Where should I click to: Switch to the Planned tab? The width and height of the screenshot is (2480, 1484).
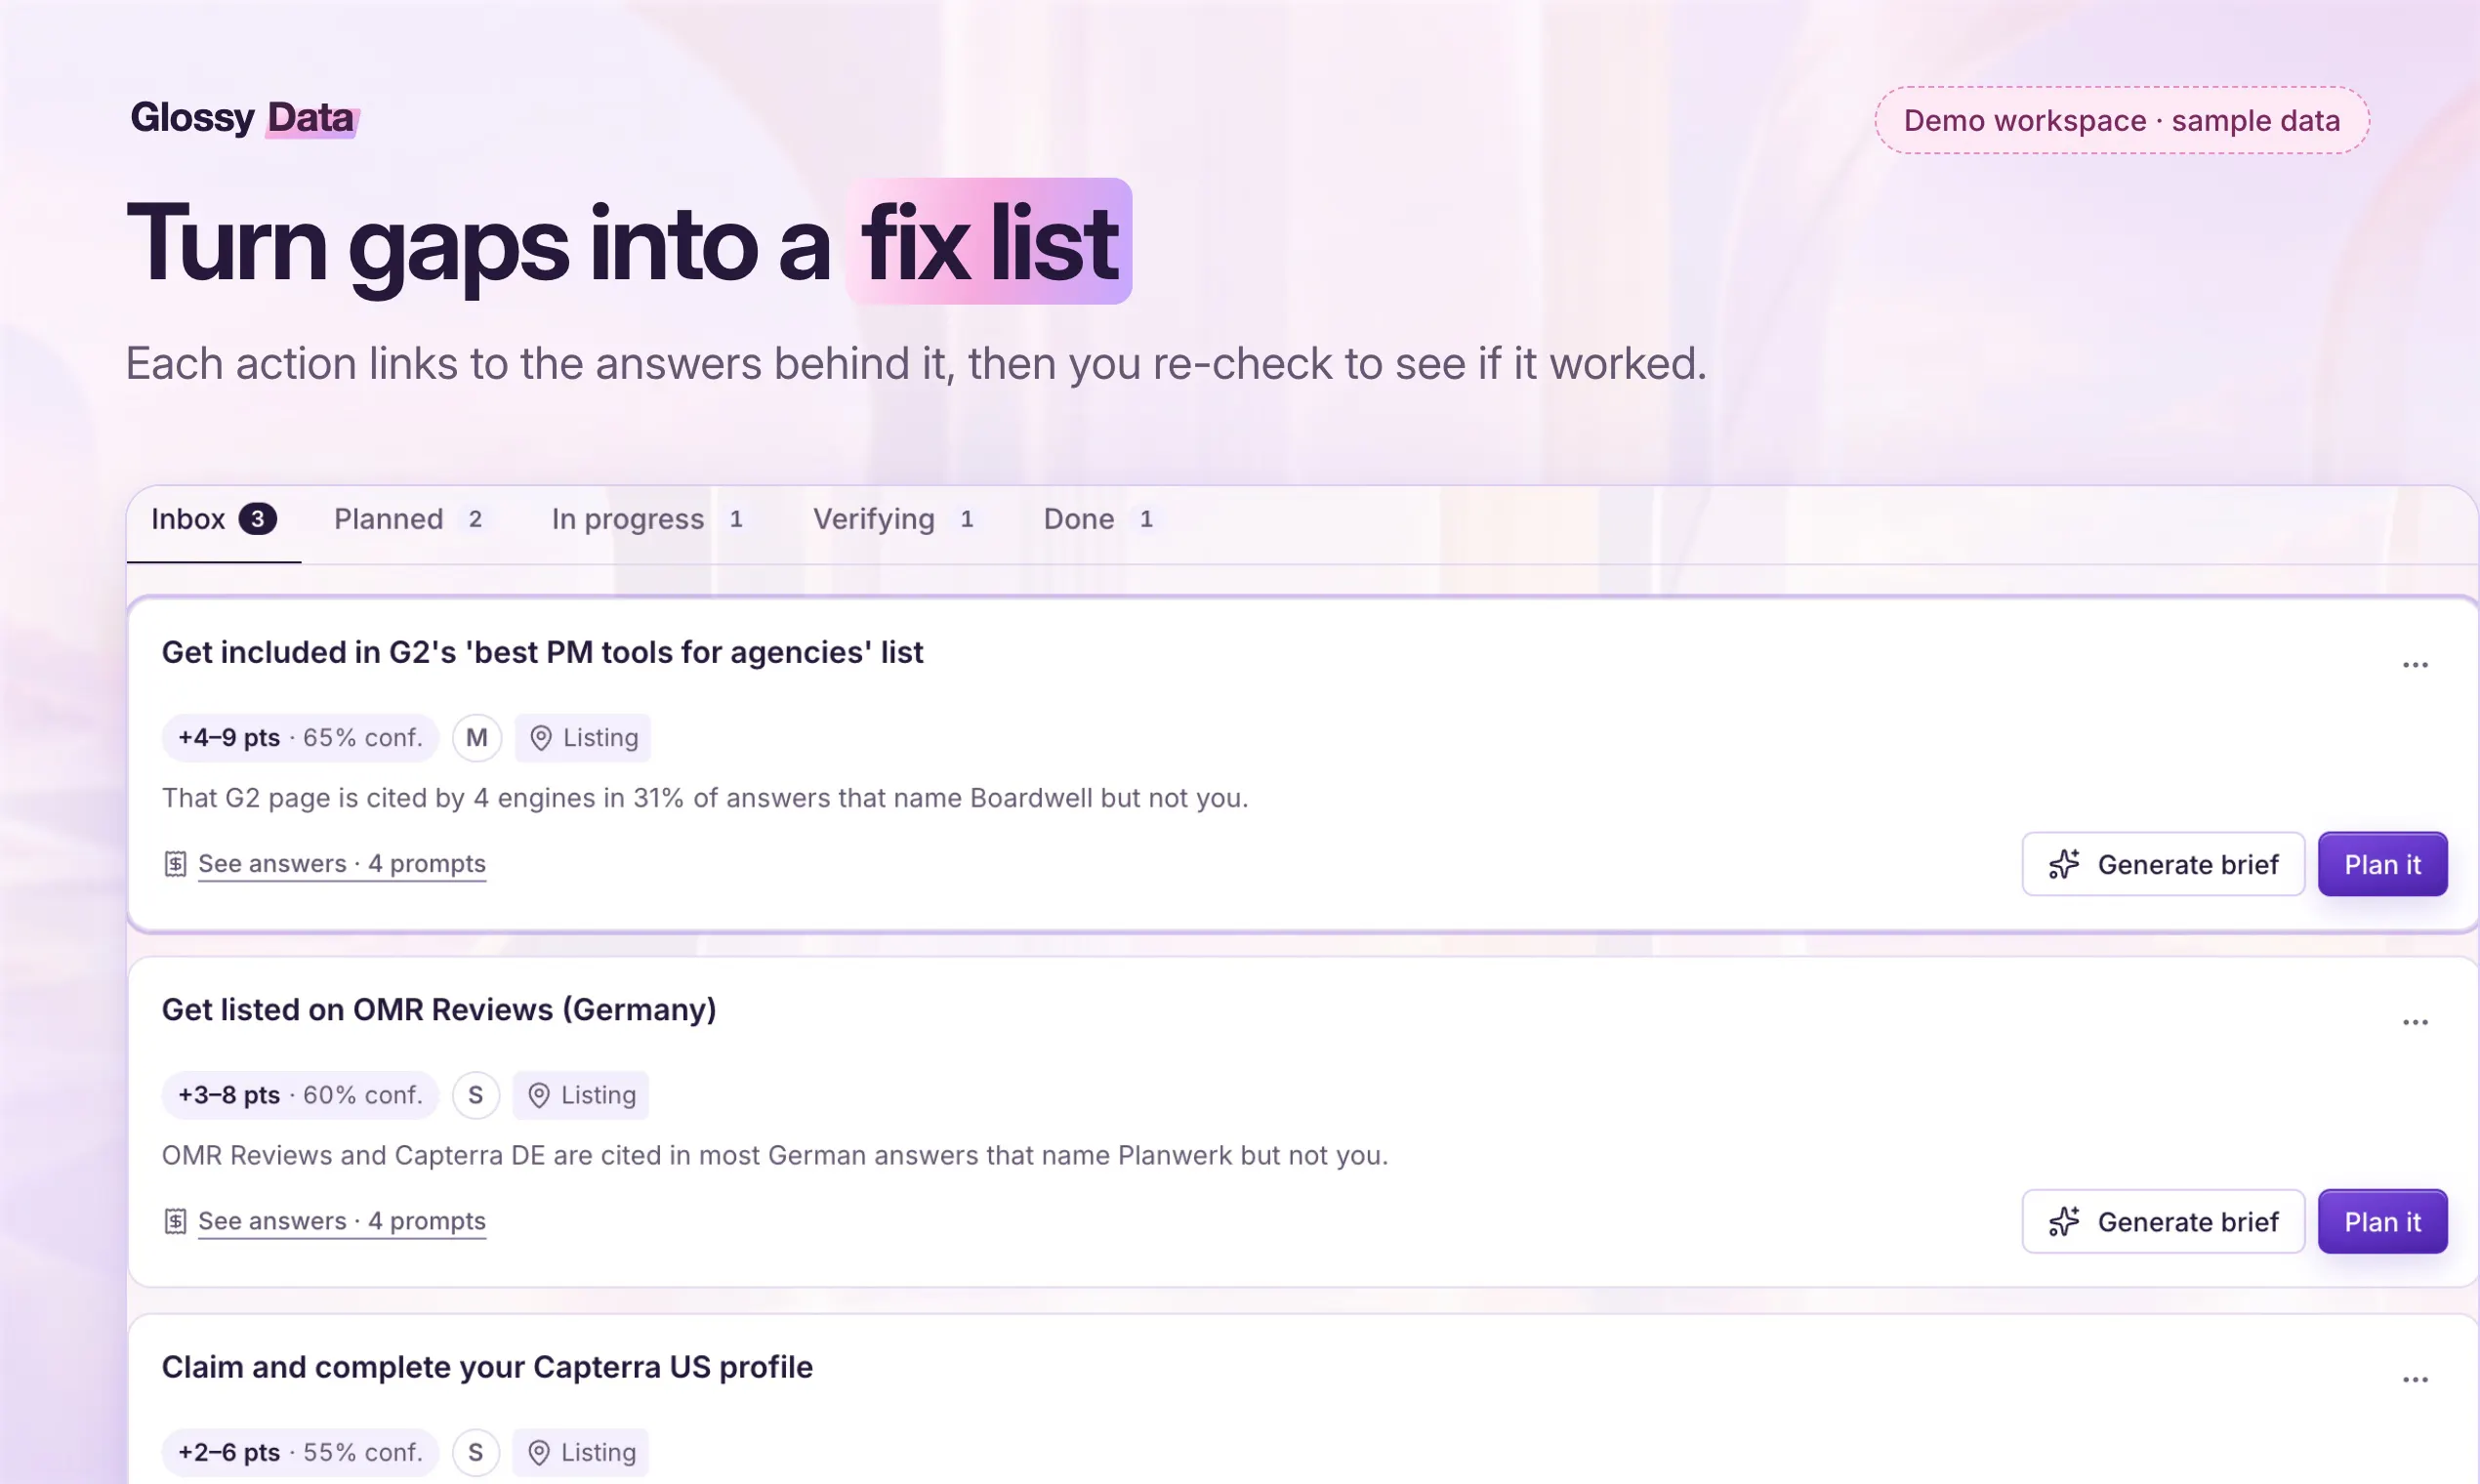tap(411, 519)
